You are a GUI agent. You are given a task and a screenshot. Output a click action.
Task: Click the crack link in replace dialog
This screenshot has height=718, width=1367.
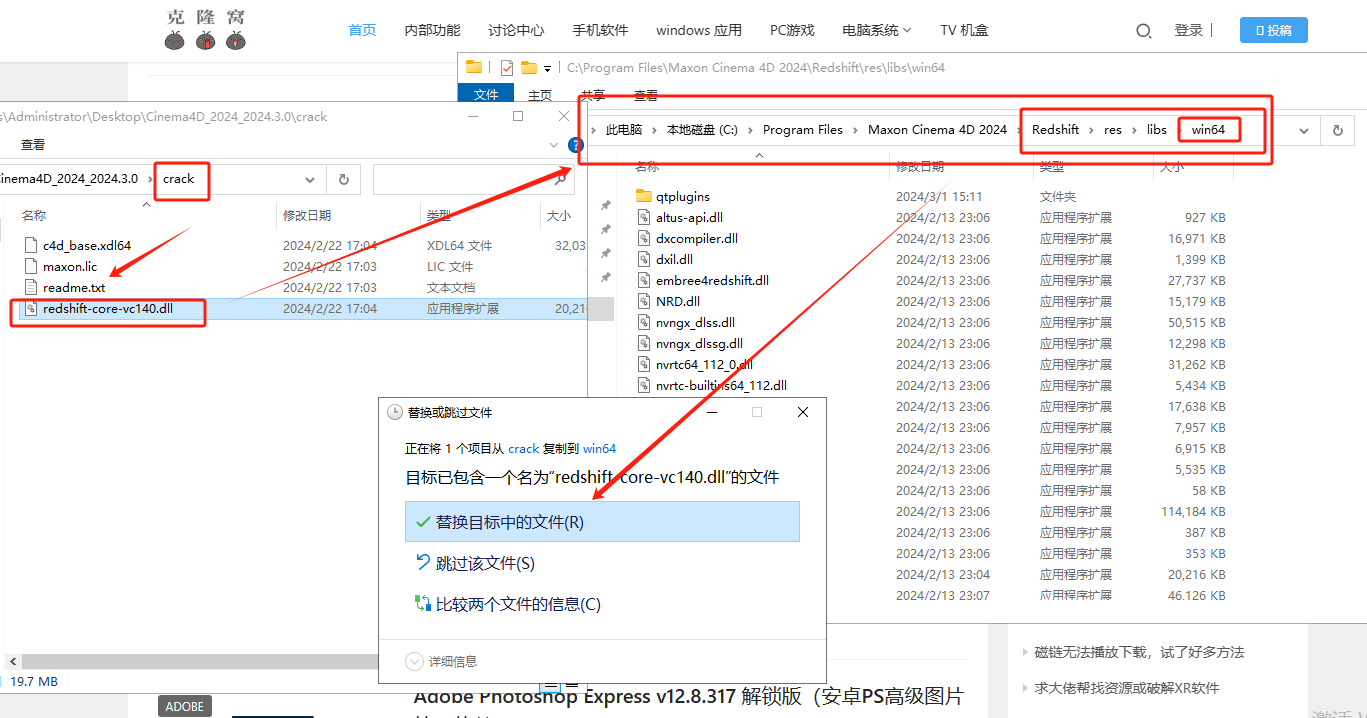tap(523, 449)
